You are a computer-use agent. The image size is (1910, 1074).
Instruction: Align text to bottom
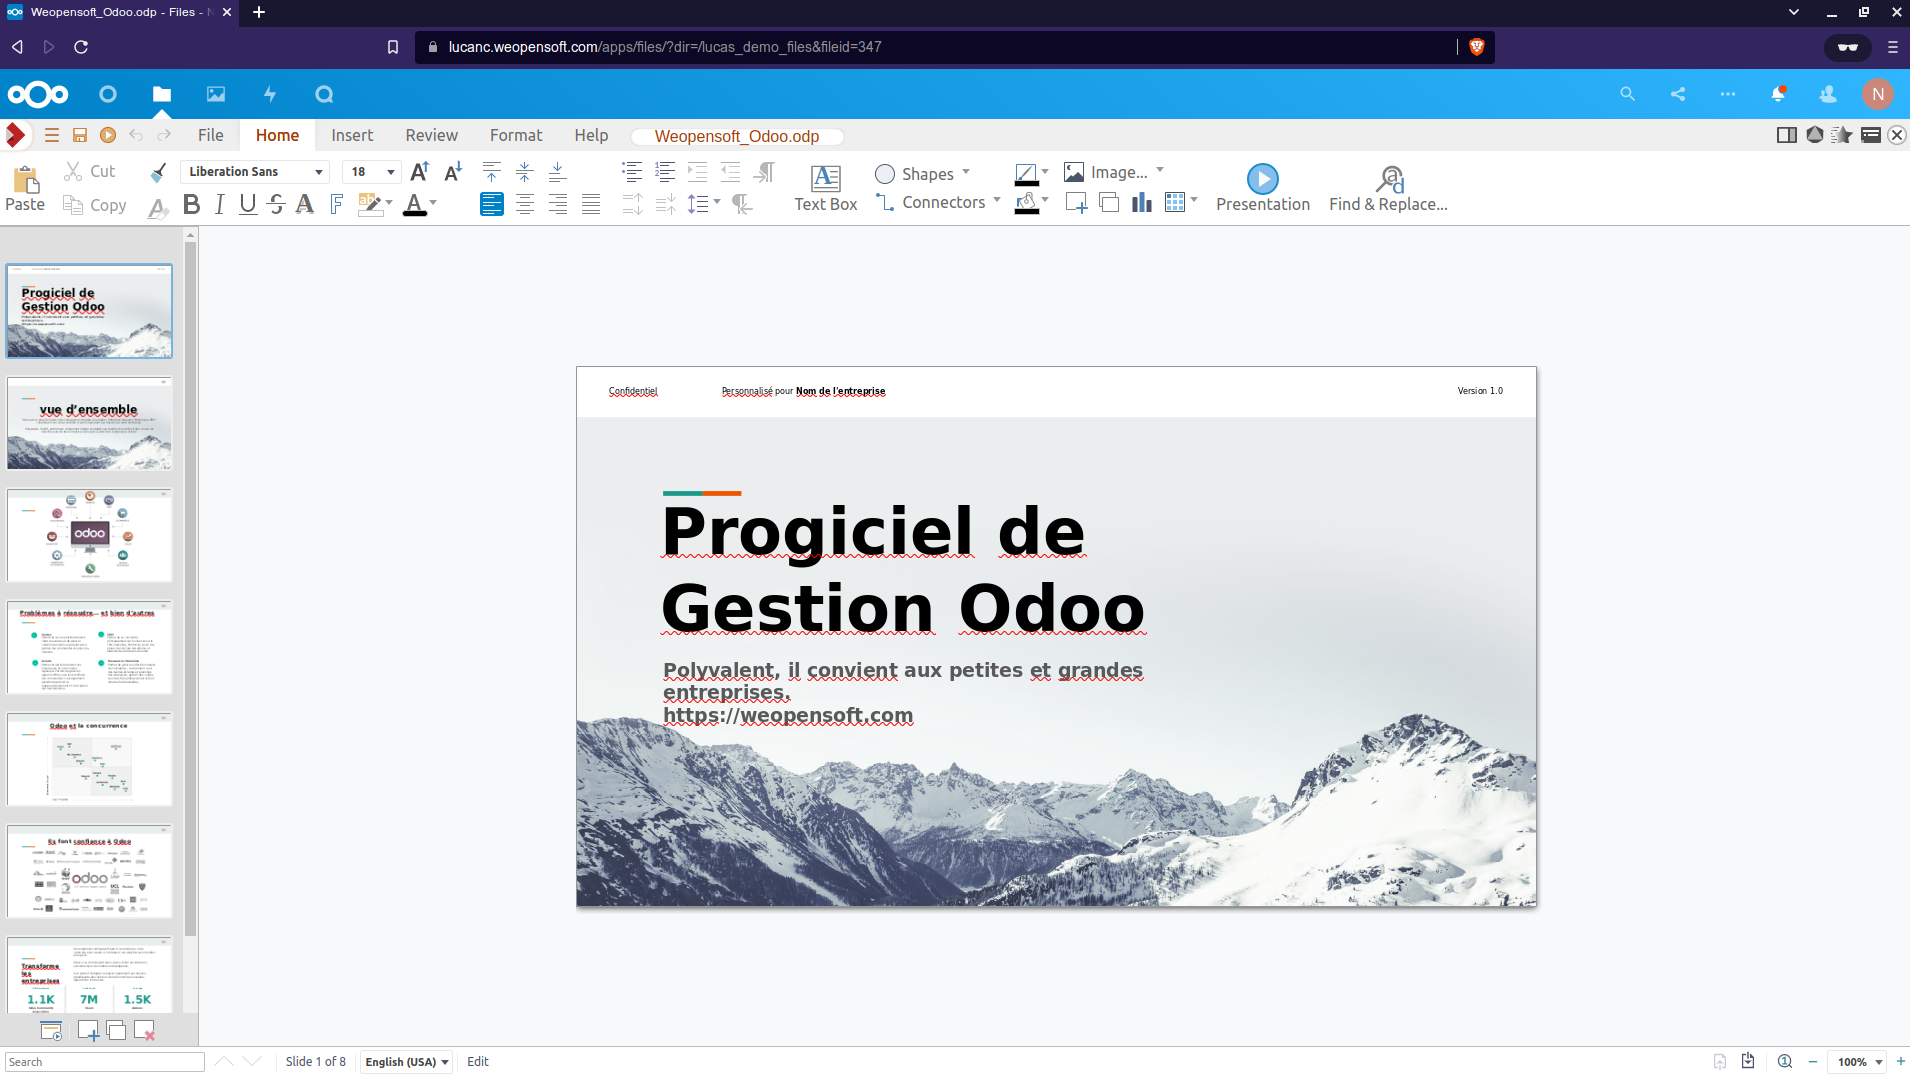click(x=557, y=172)
